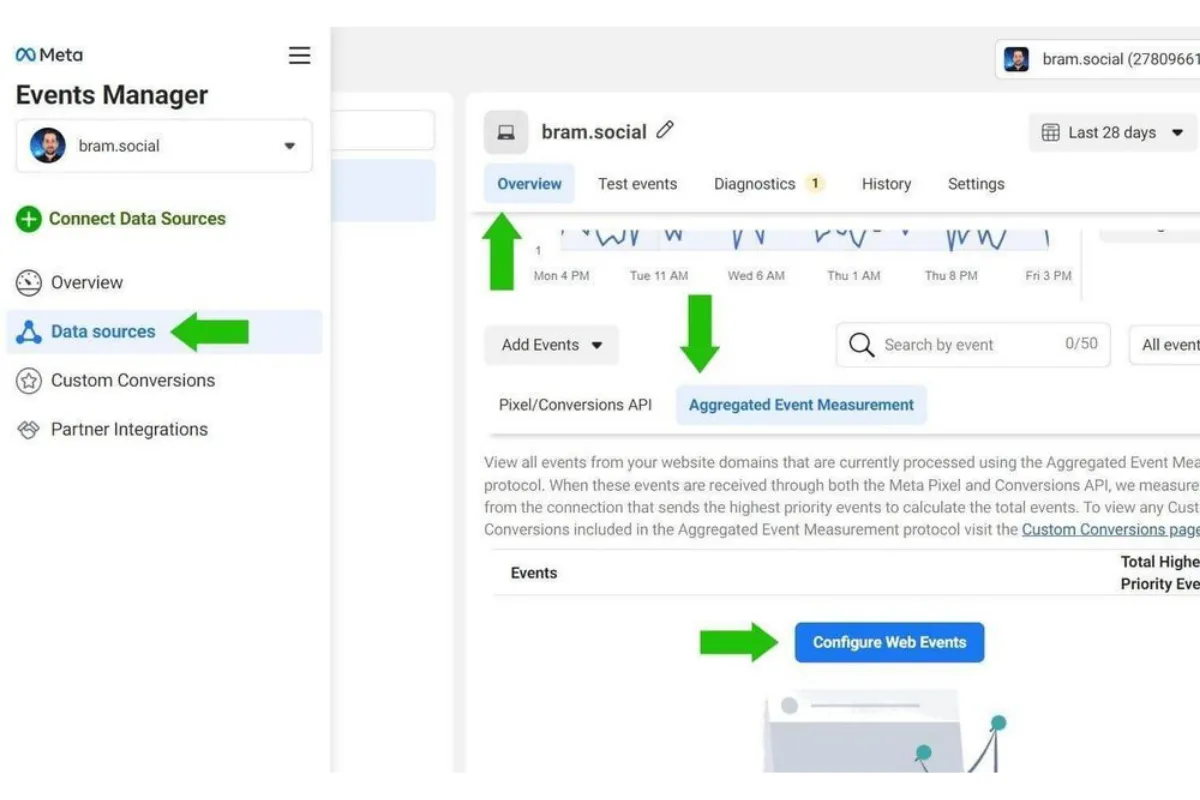Go to Partner Integrations in sidebar
This screenshot has width=1200, height=800.
[129, 430]
